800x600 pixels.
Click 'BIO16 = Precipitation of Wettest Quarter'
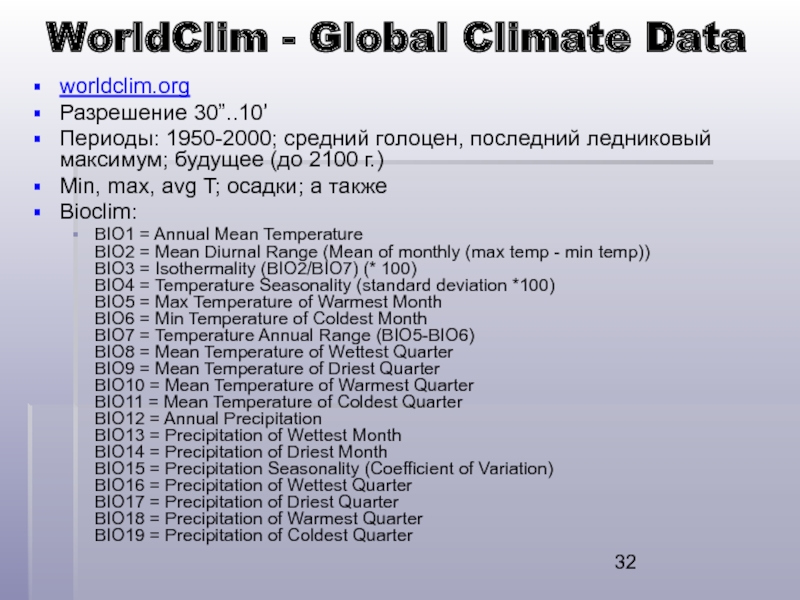[x=253, y=485]
